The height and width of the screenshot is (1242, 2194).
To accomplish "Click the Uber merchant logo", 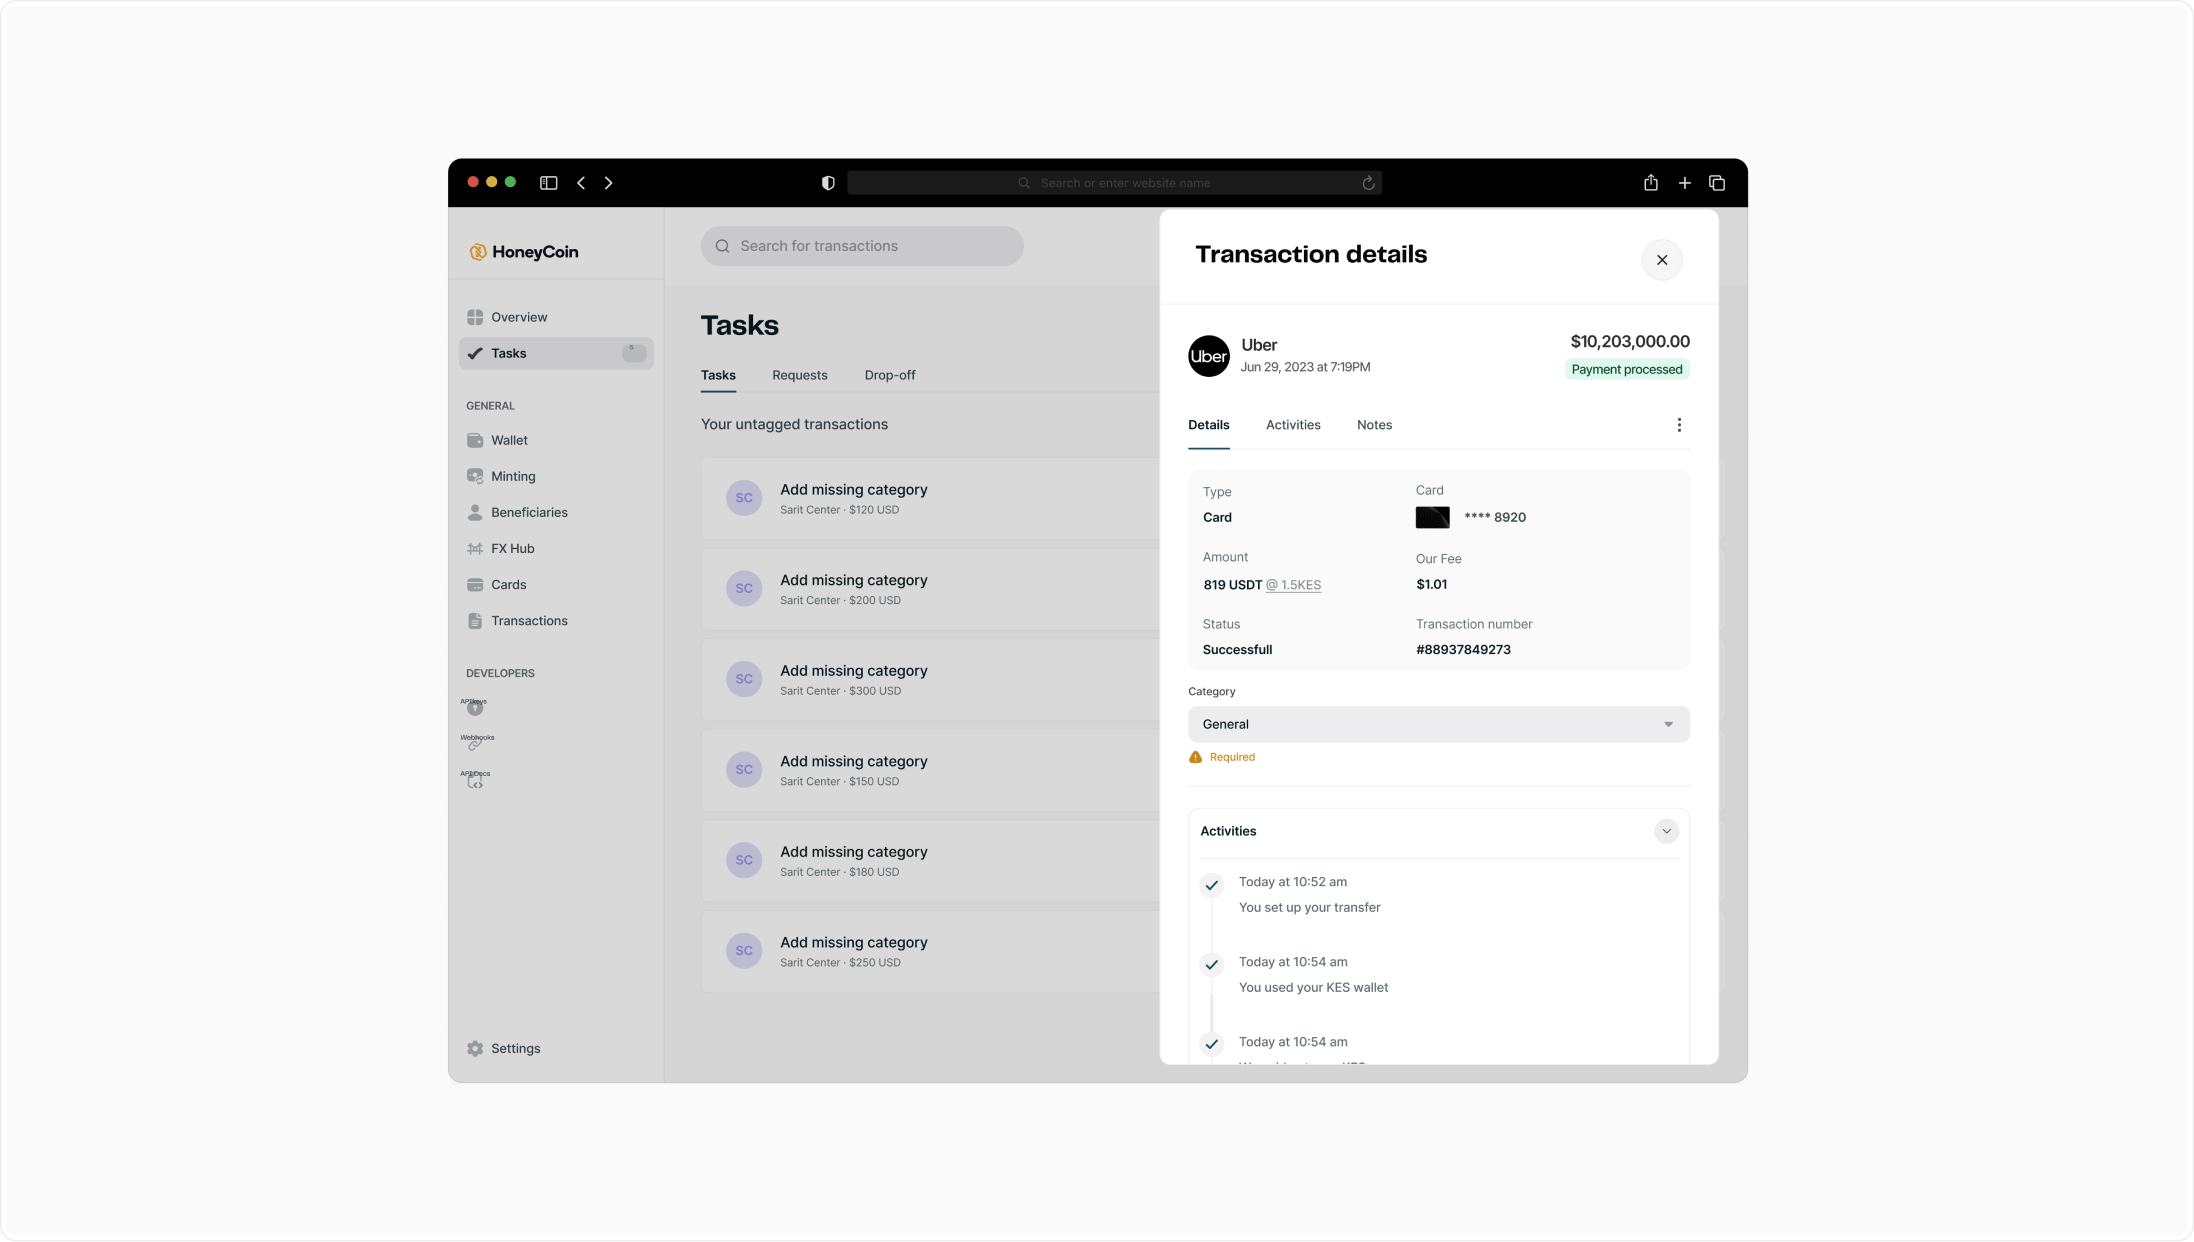I will pos(1208,356).
